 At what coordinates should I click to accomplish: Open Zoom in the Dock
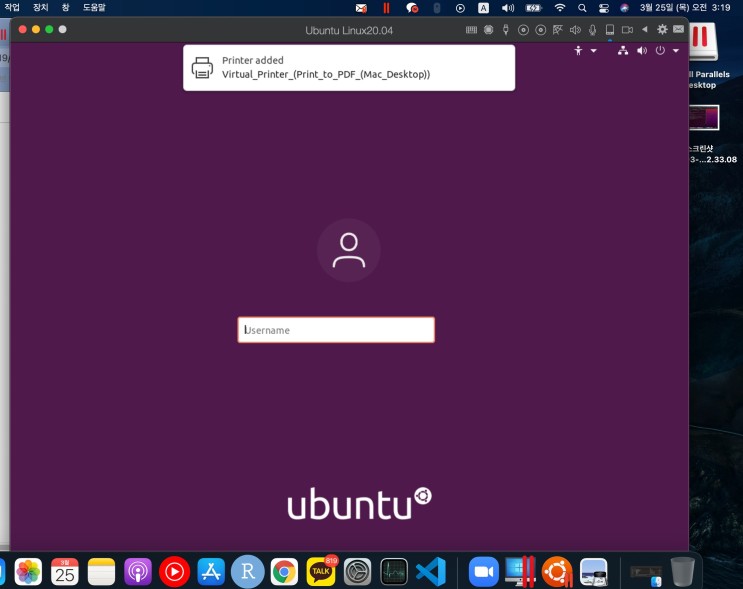484,571
